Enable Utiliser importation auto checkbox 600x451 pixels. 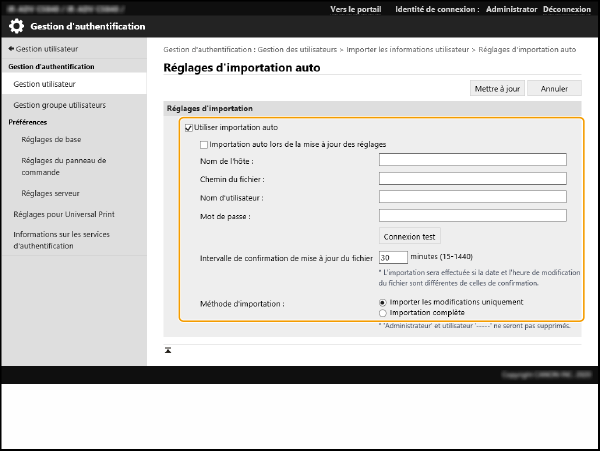(x=188, y=128)
